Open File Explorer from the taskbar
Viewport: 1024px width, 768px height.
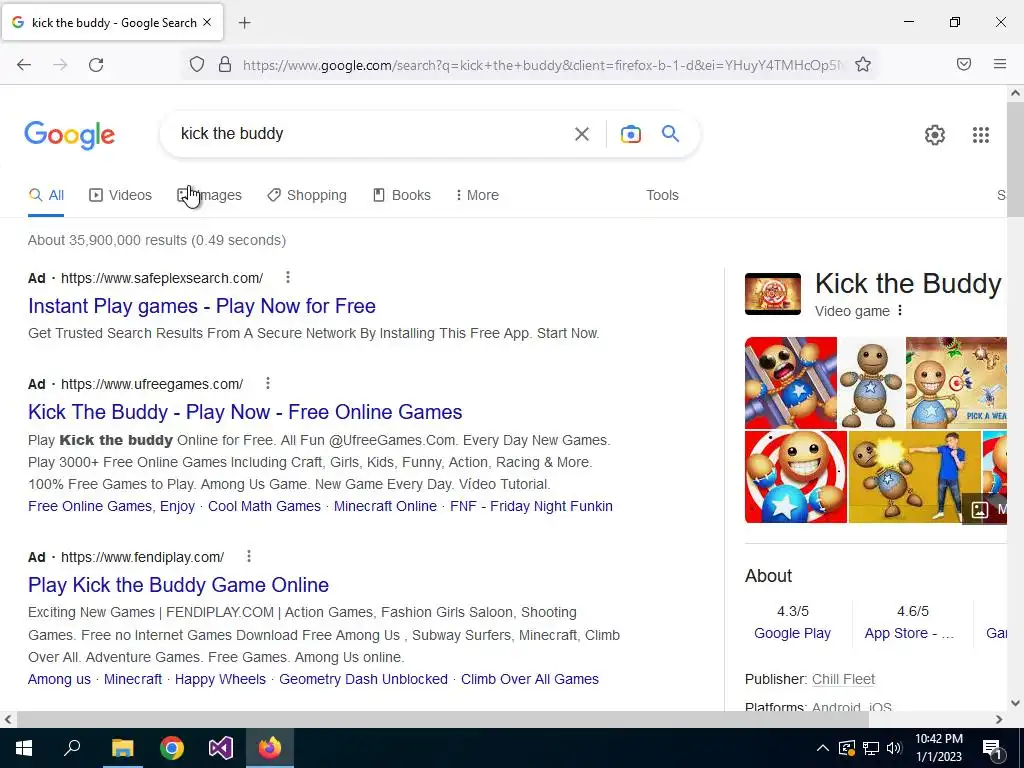[122, 748]
